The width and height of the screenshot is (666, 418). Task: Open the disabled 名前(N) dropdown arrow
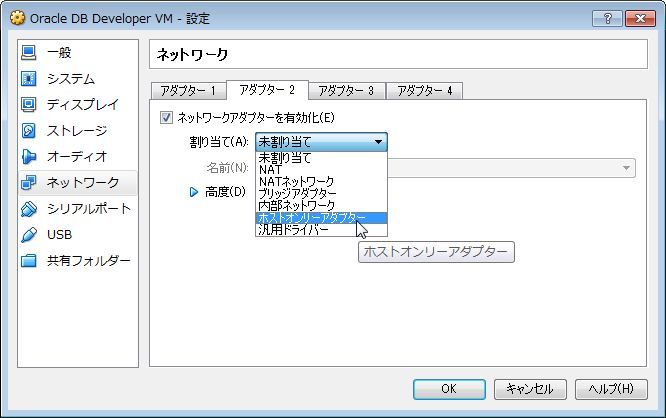[626, 168]
